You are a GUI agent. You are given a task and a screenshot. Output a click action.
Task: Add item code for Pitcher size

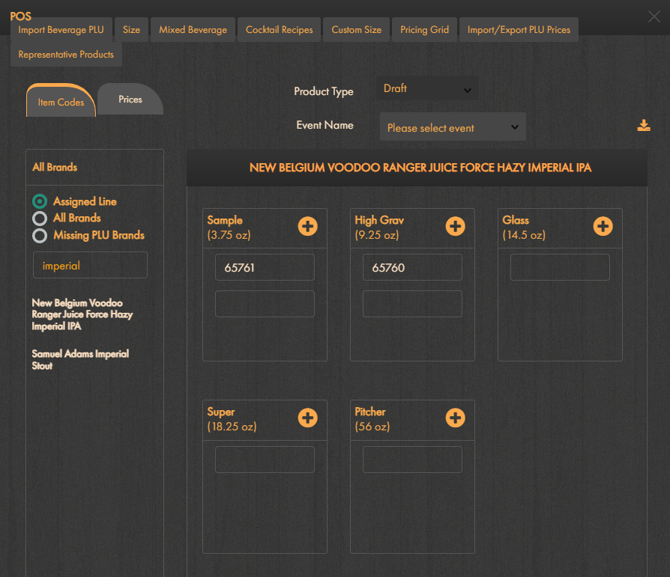click(x=455, y=418)
